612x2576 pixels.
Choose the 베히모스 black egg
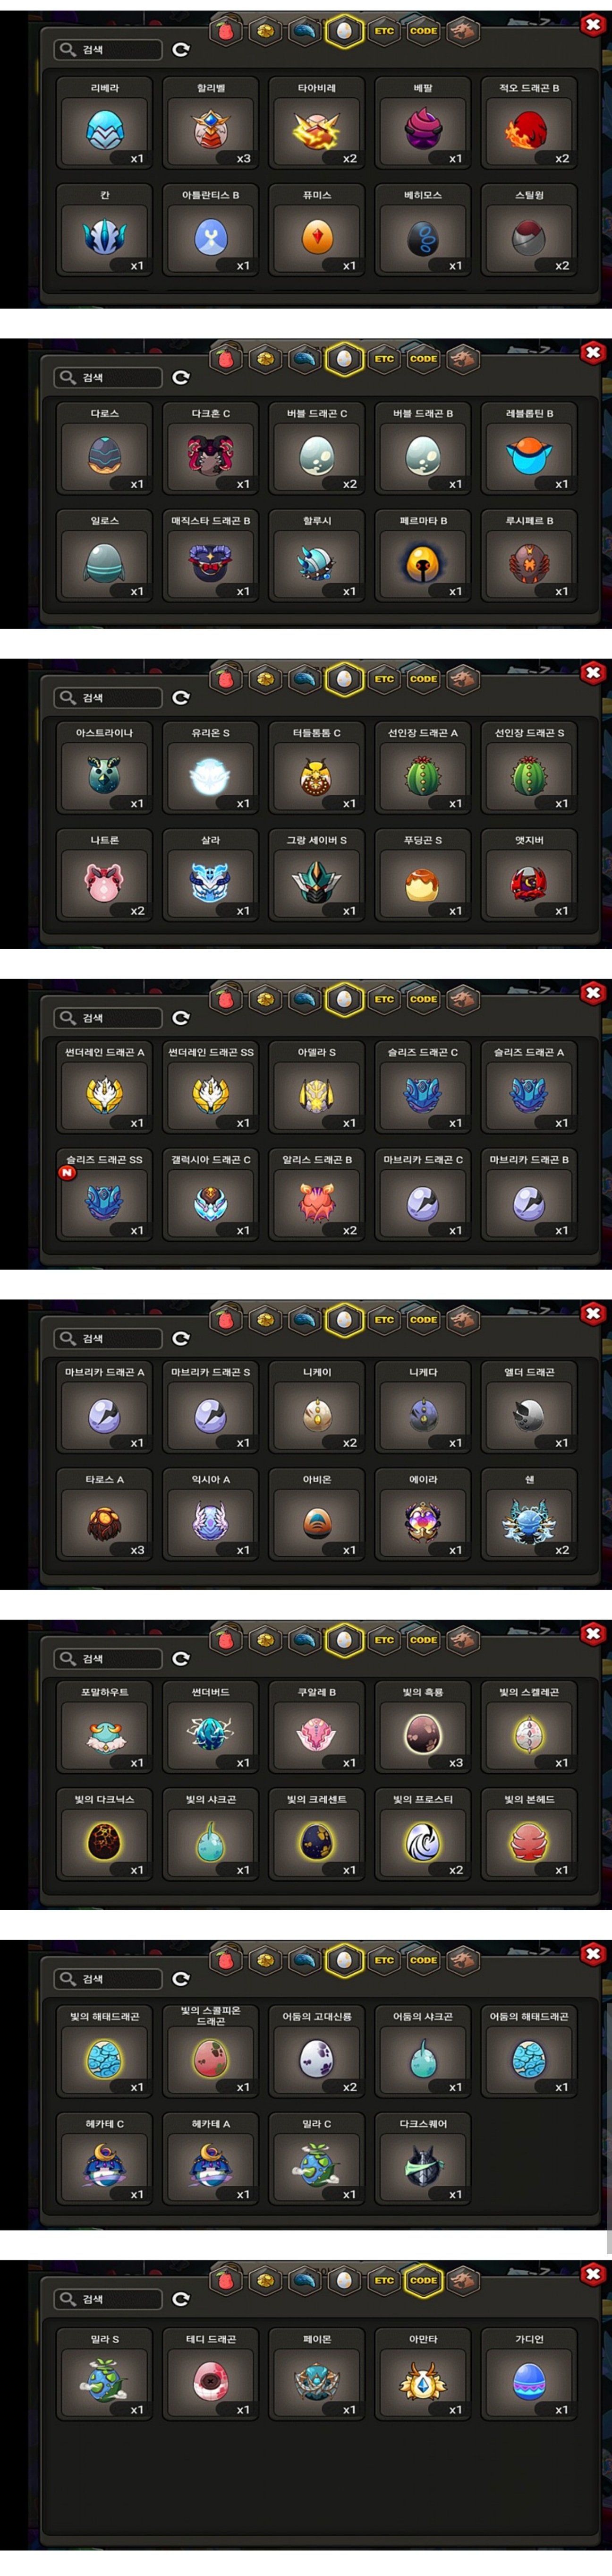tap(423, 229)
